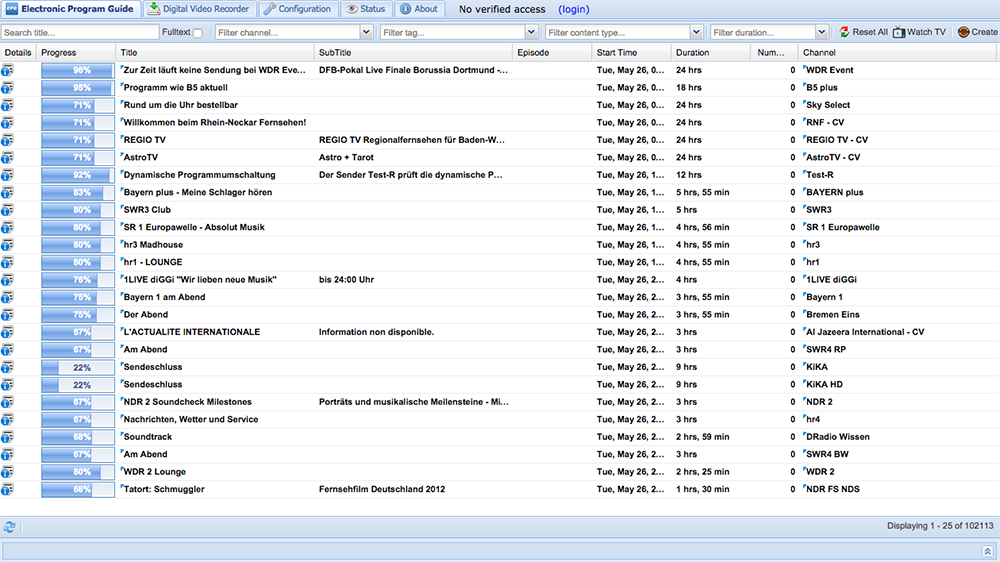This screenshot has height=562, width=1000.
Task: Open details icon for NDR 2 Soundcheck row
Action: click(x=7, y=403)
